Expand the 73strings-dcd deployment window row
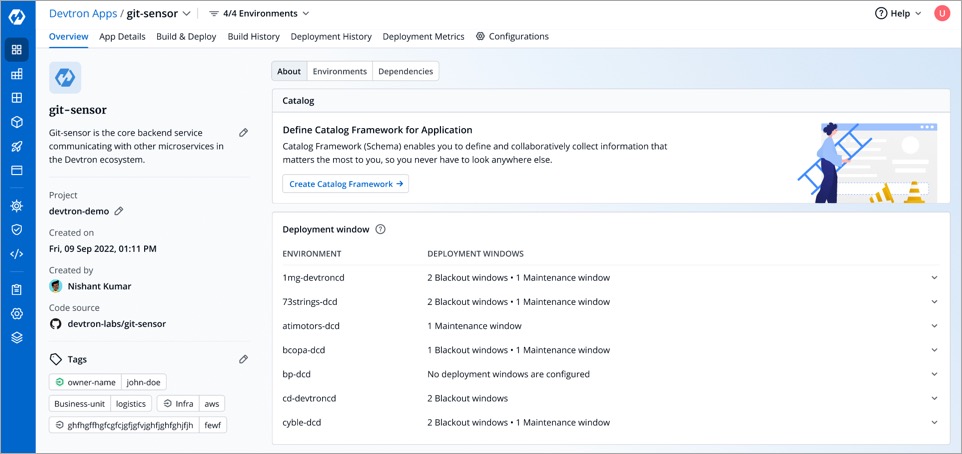 click(x=934, y=302)
